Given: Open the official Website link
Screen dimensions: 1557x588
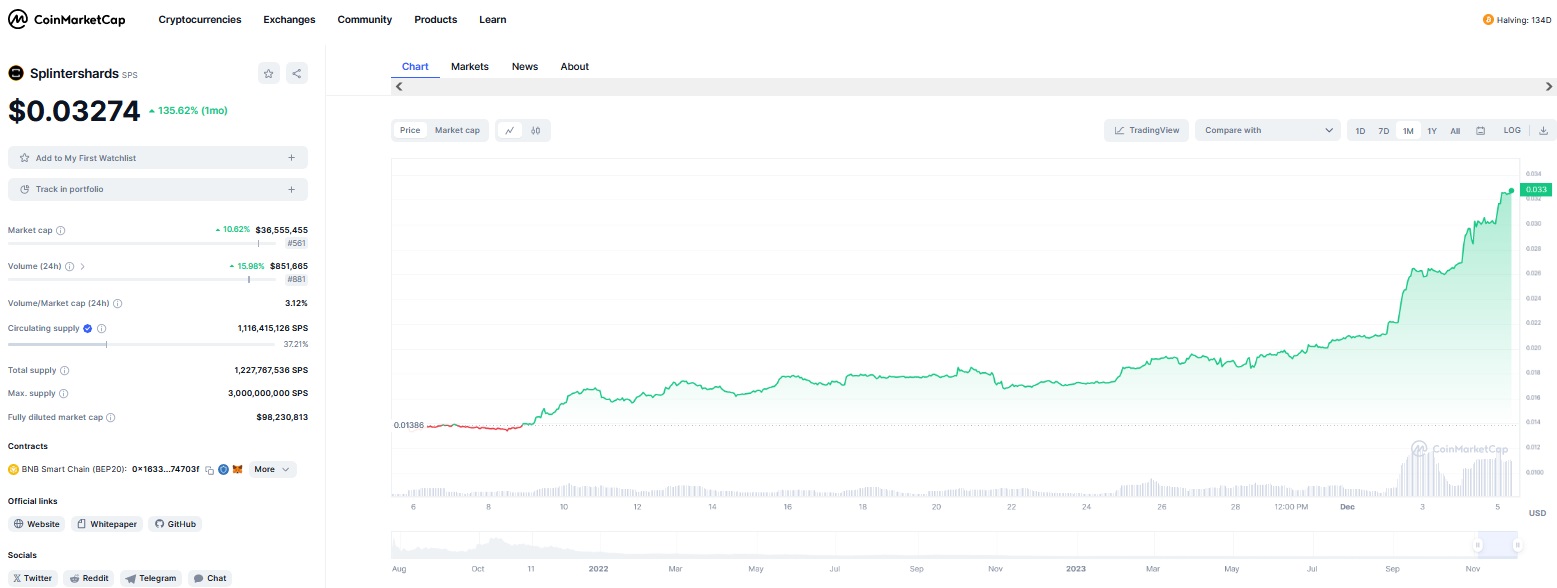Looking at the screenshot, I should pos(37,524).
